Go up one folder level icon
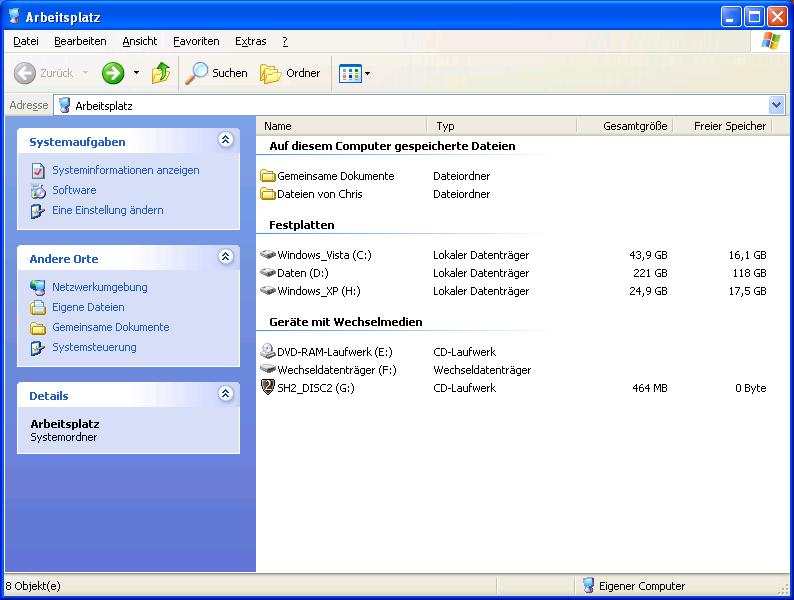 [161, 73]
